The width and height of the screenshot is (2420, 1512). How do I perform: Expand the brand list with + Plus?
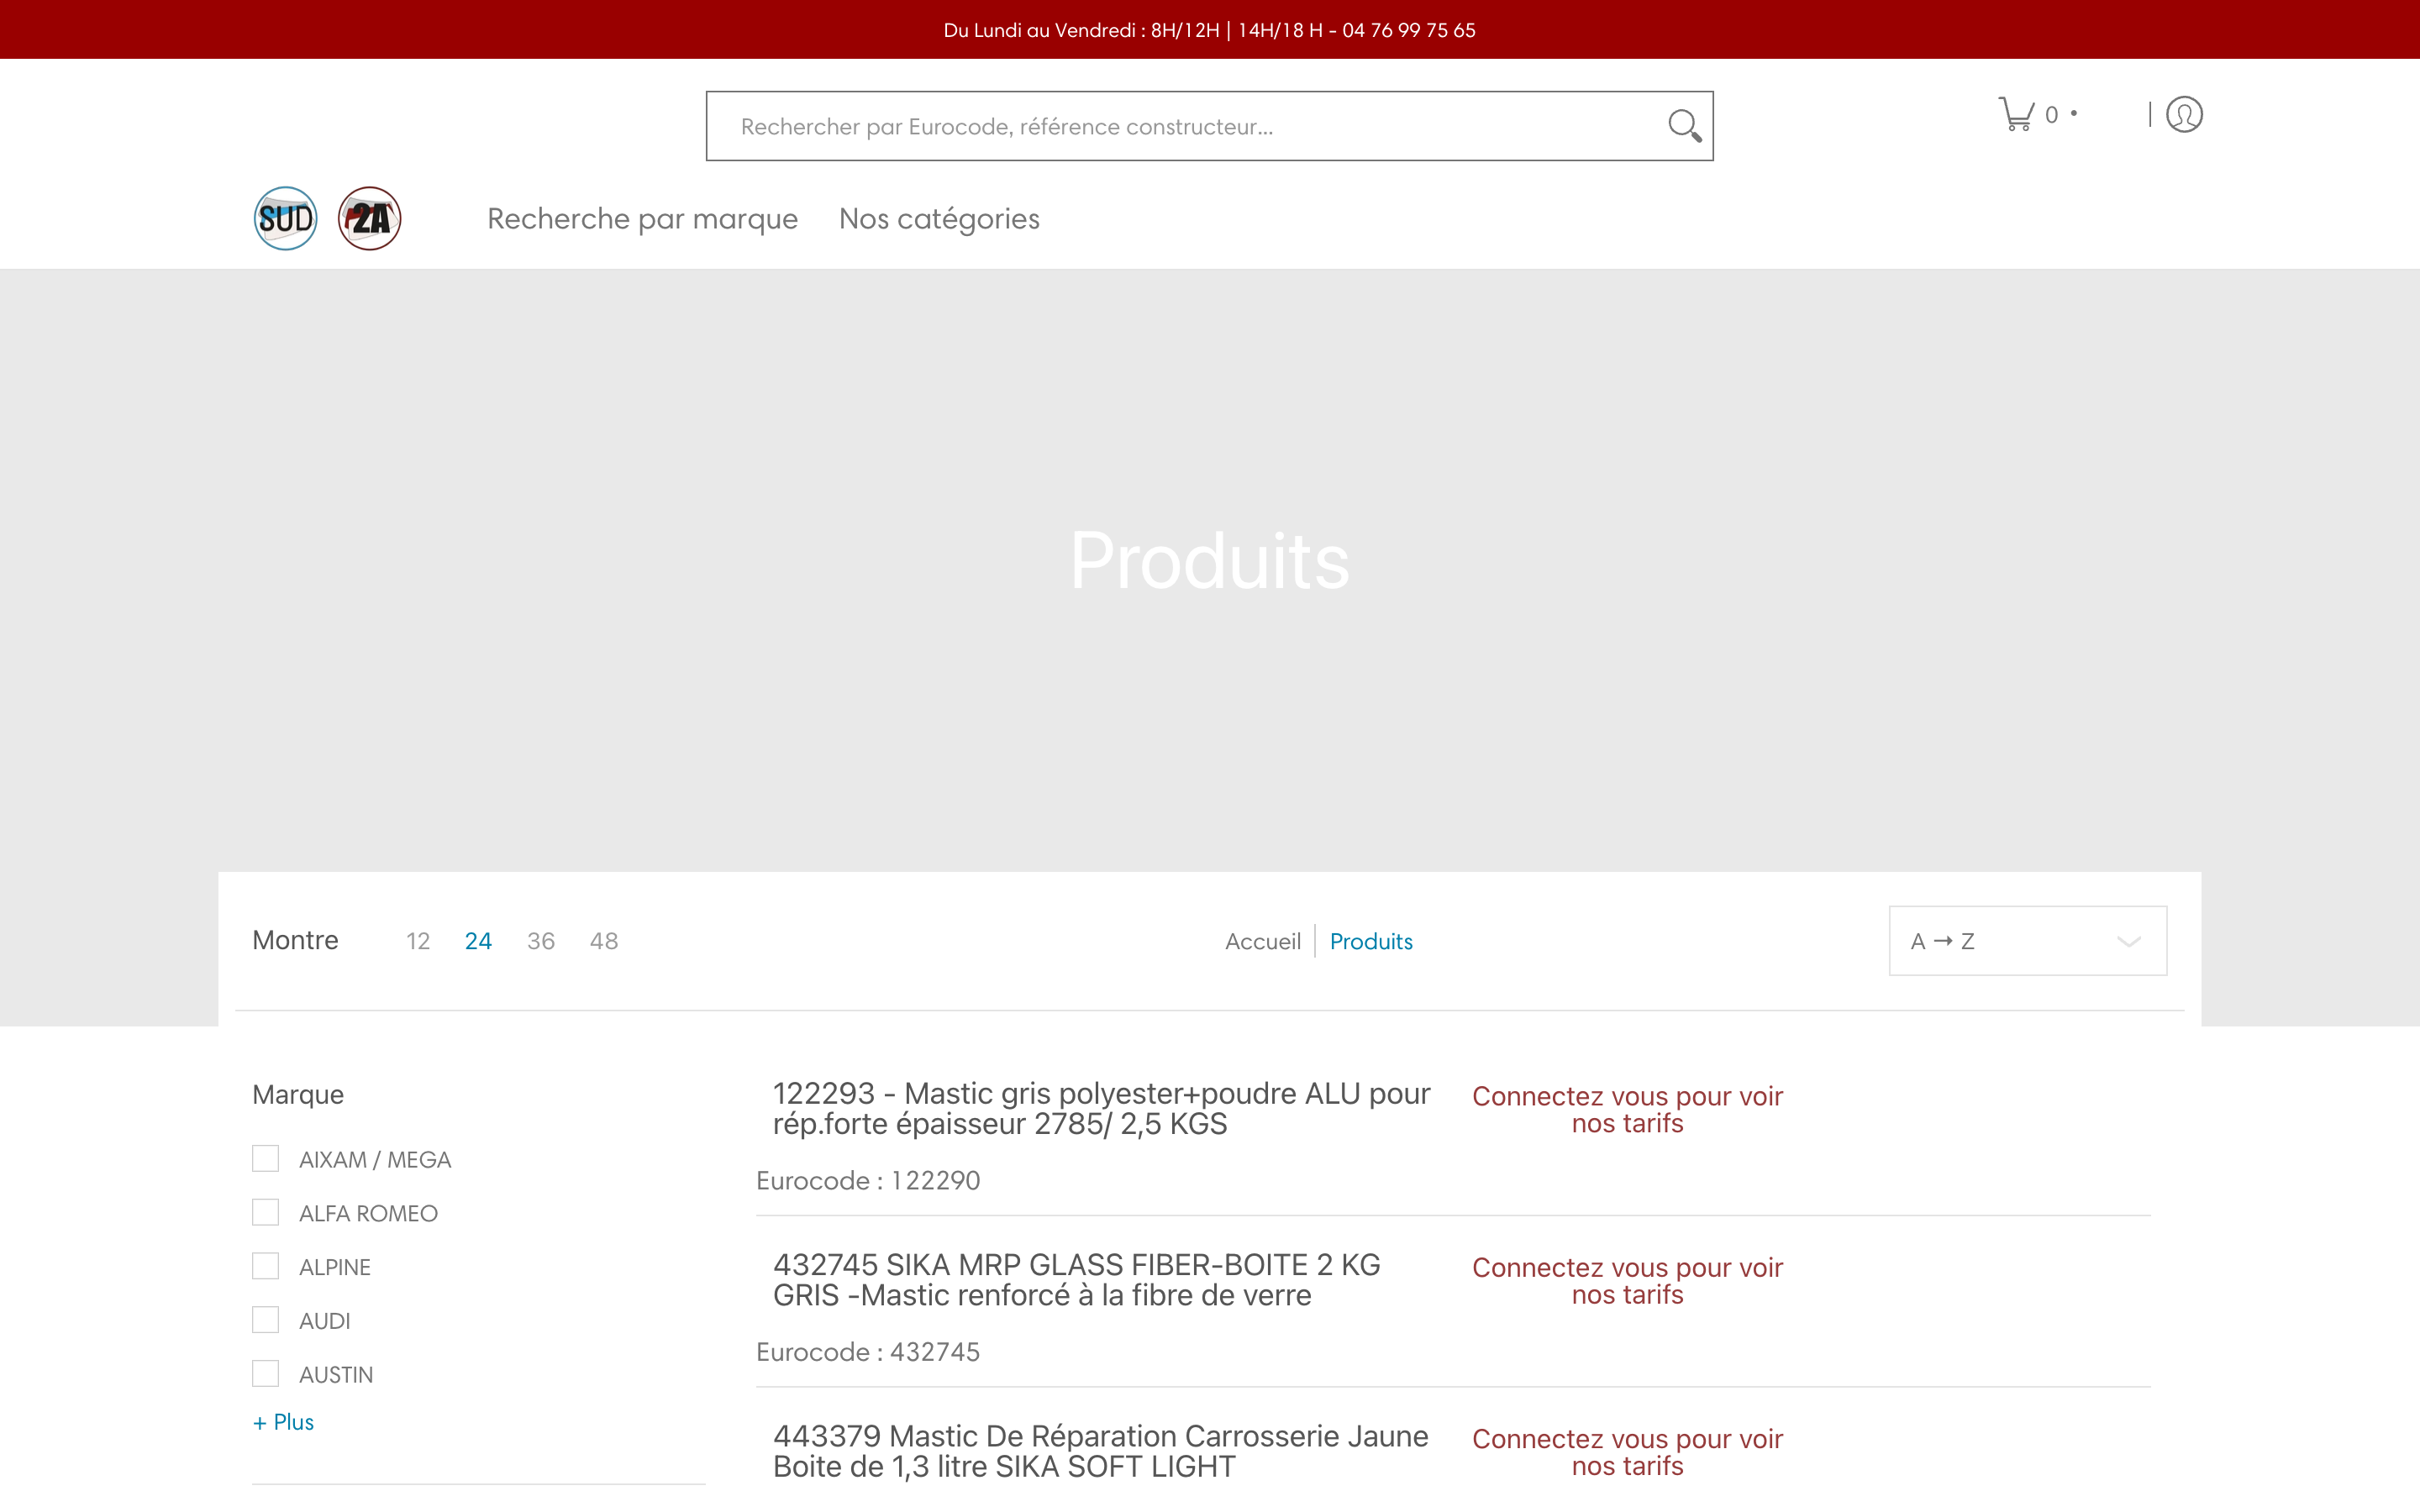point(283,1421)
